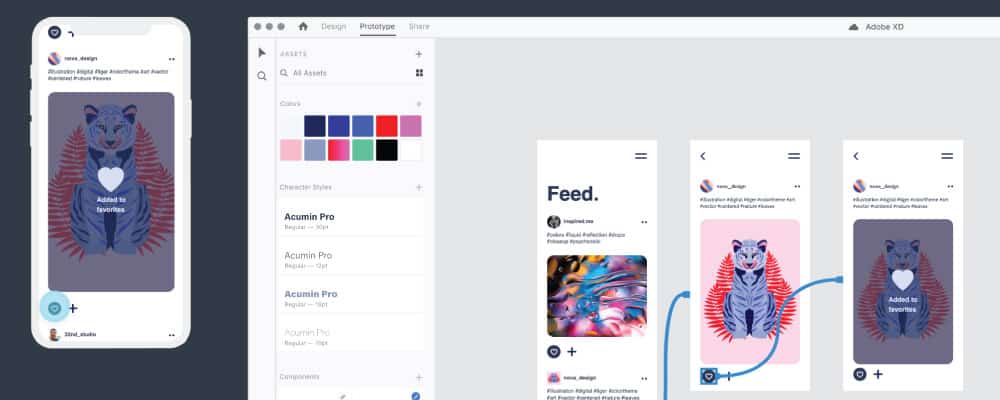1000x400 pixels.
Task: Click the blue circular component icon
Action: [416, 396]
